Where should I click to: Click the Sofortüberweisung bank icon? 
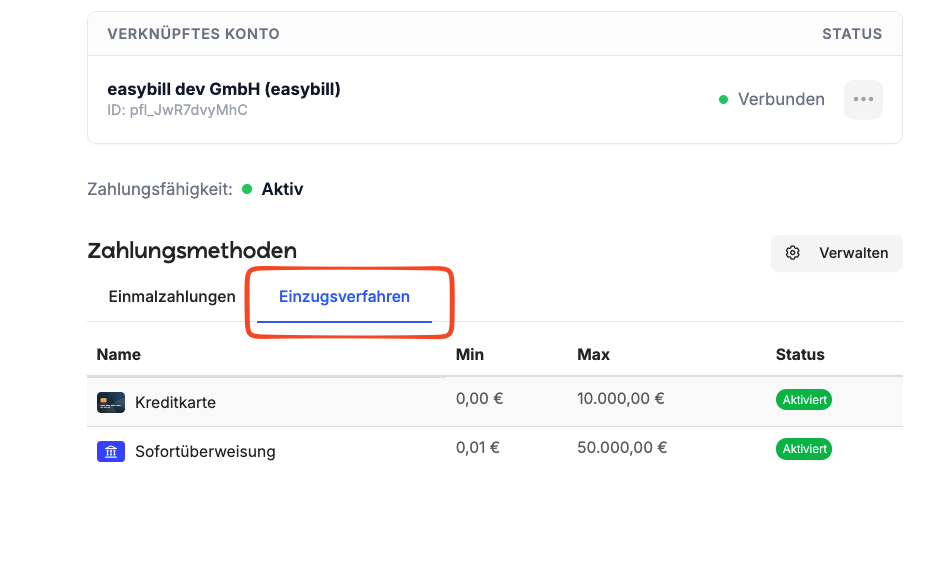tap(111, 452)
